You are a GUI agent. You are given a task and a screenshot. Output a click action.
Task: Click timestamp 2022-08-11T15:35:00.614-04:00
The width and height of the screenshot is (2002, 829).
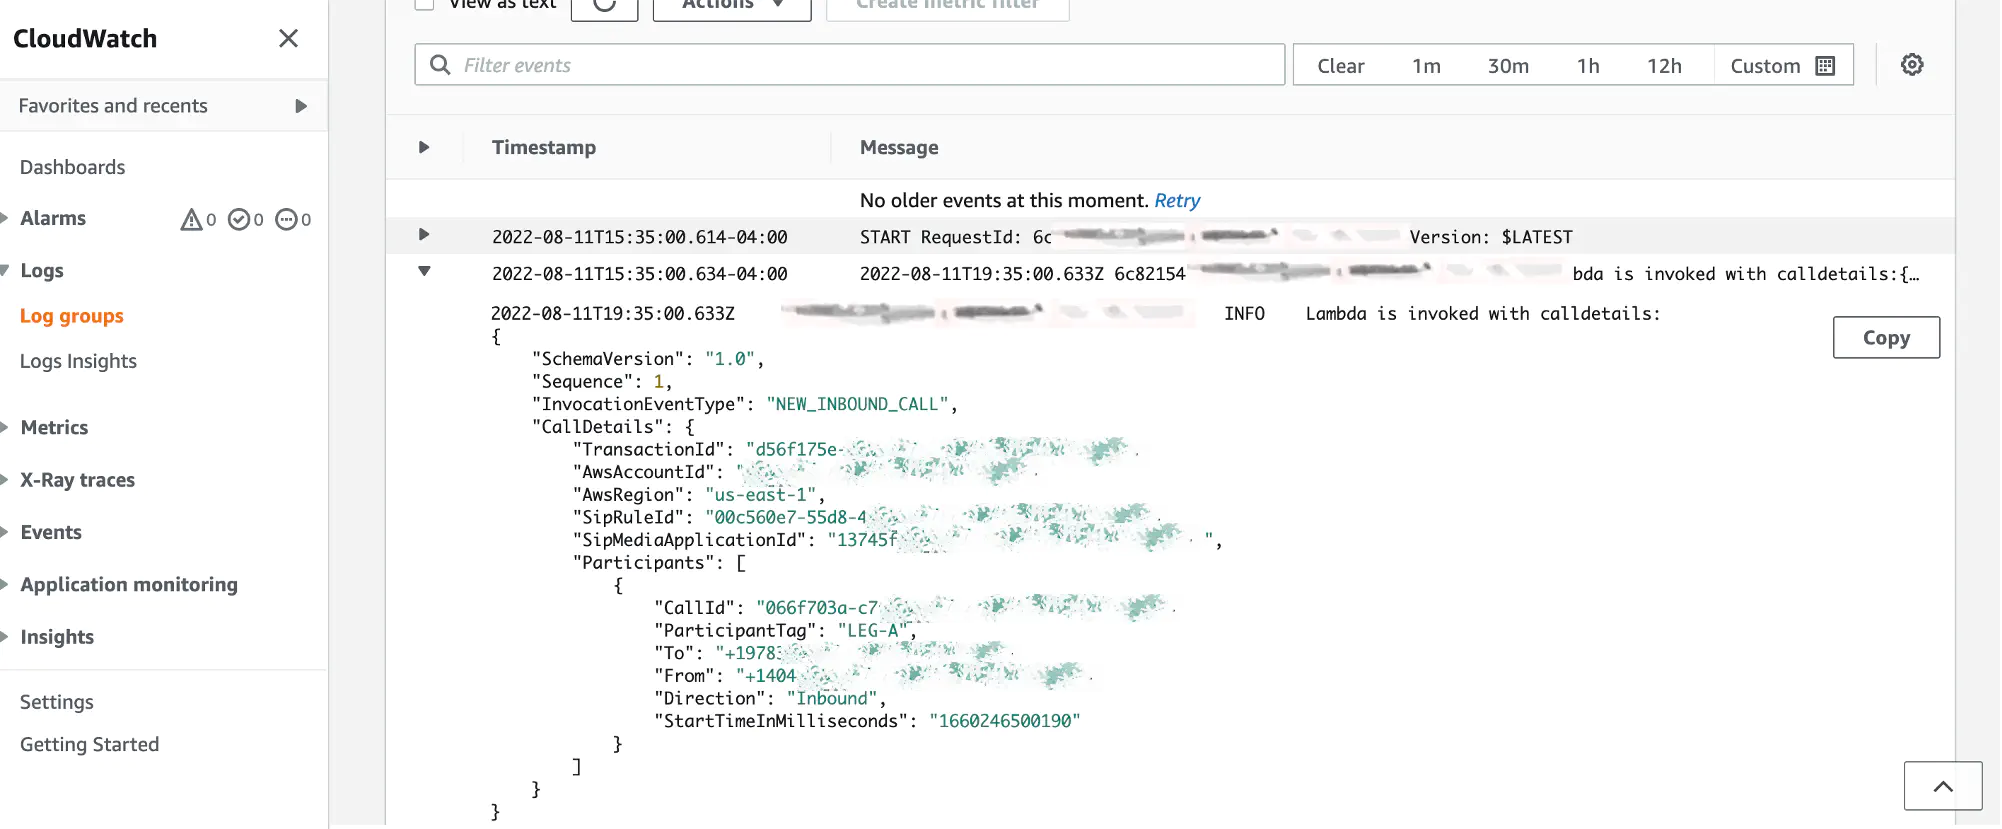tap(640, 237)
